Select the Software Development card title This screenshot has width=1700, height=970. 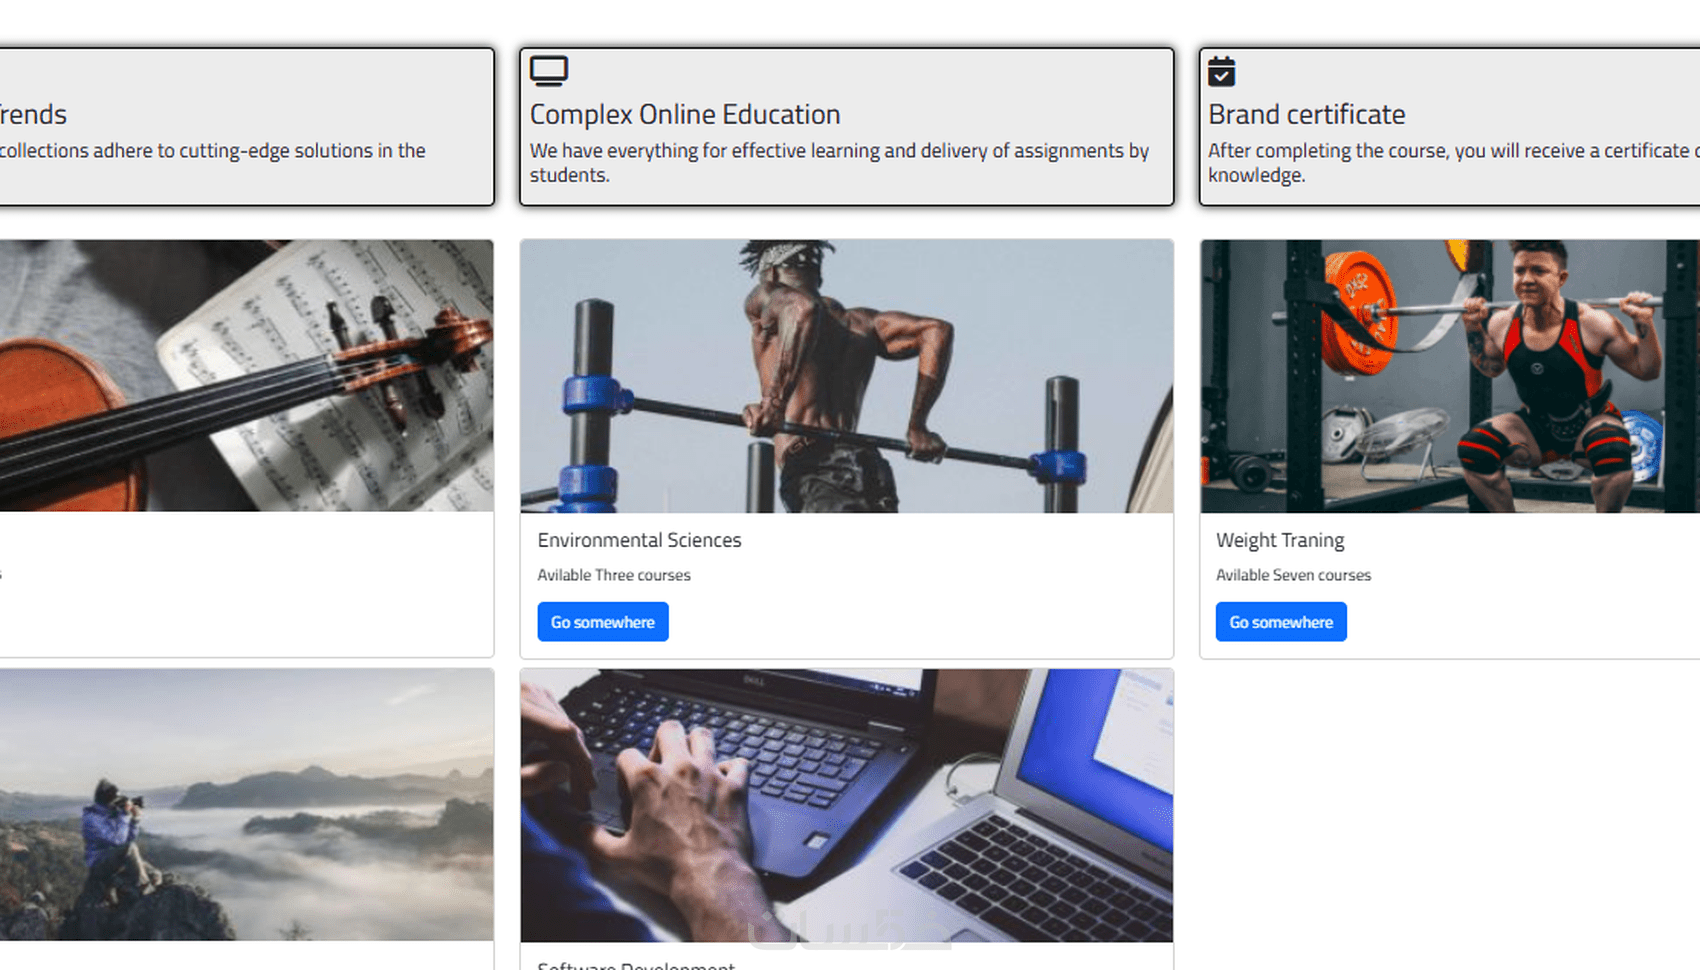pos(636,965)
